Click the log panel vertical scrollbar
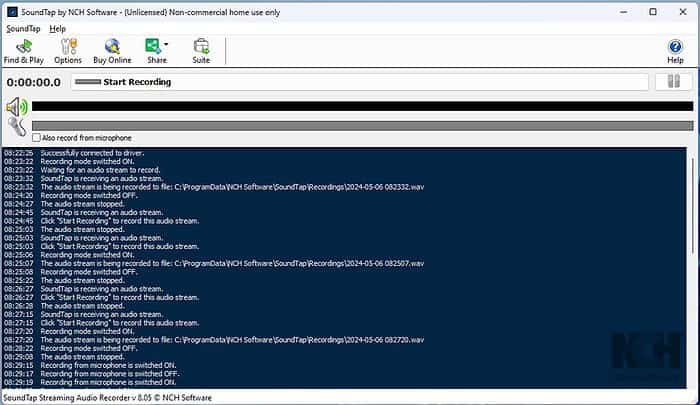Screen dimensions: 700x405 [x=693, y=268]
